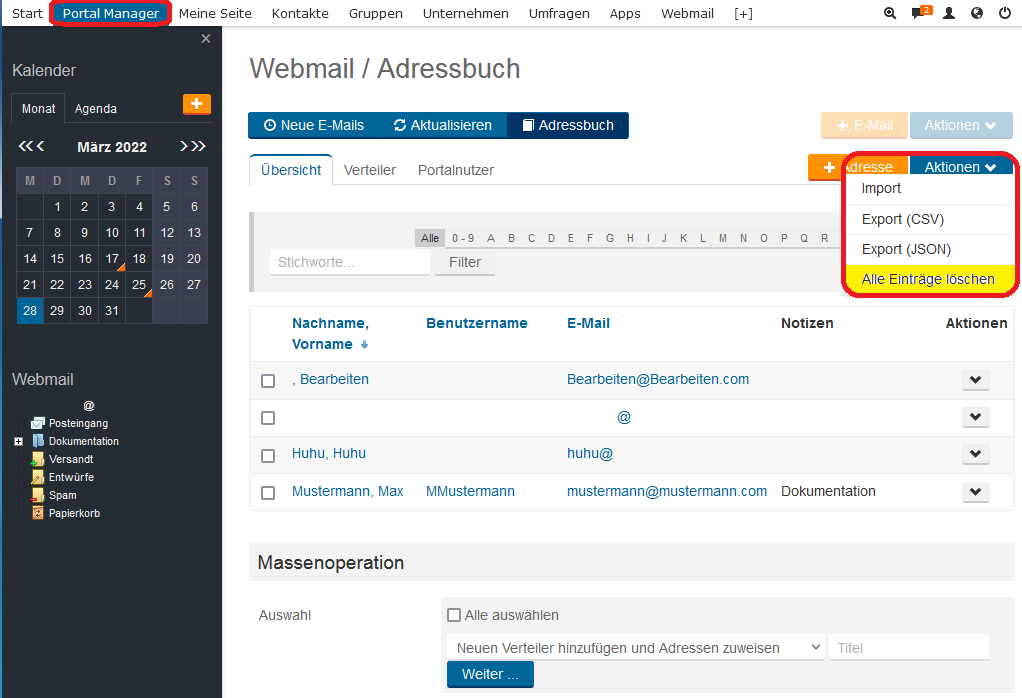Click mustermann@mustermann.com email link

tap(667, 491)
